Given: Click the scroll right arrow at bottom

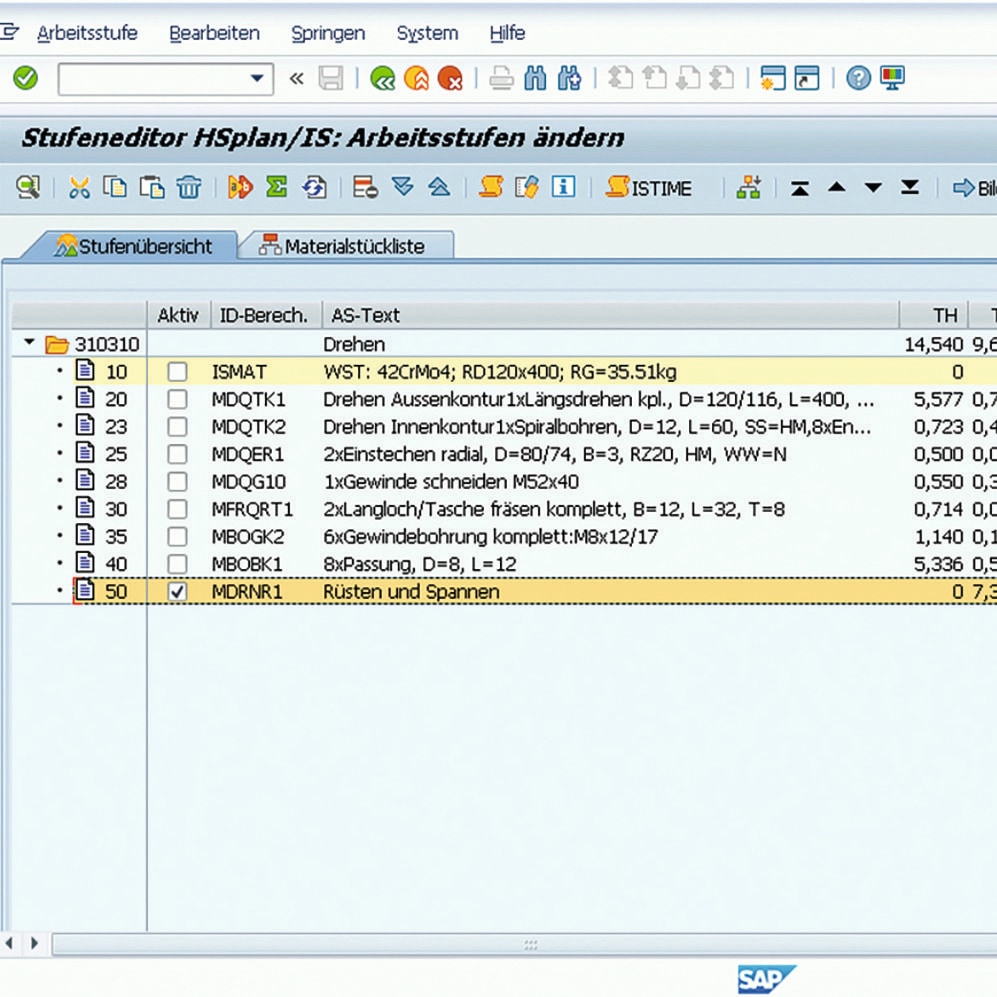Looking at the screenshot, I should tap(34, 943).
